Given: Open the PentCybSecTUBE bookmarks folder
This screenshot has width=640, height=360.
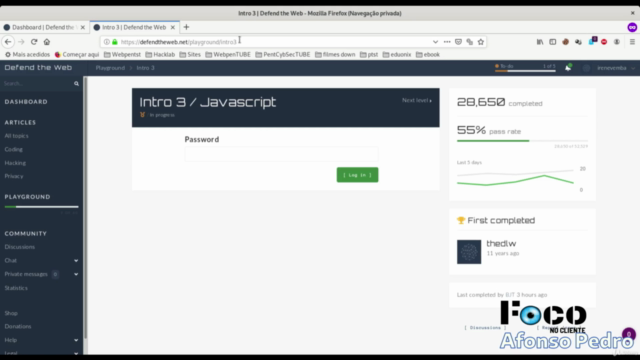Looking at the screenshot, I should click(x=282, y=54).
